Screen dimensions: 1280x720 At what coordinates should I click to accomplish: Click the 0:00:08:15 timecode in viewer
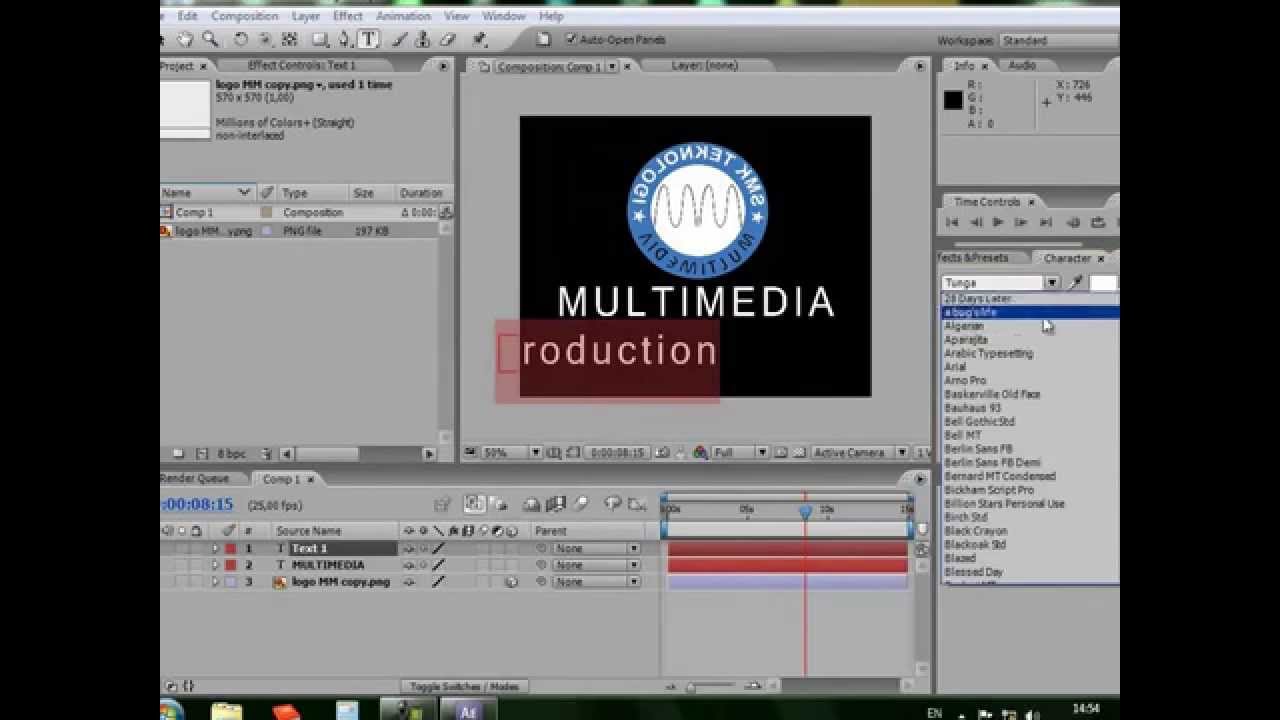pyautogui.click(x=617, y=453)
